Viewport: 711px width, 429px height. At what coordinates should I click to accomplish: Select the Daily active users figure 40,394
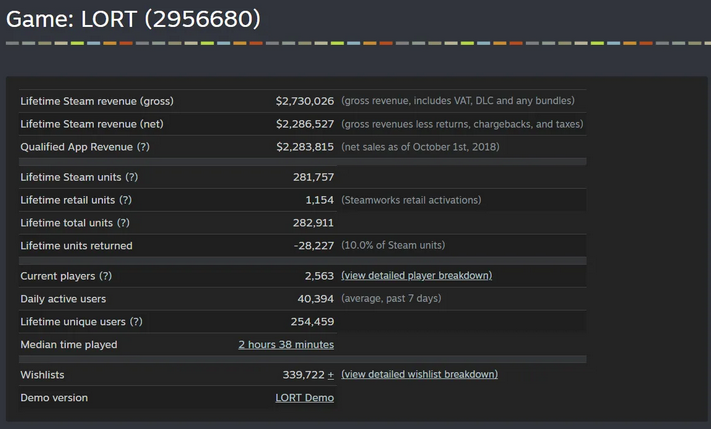[313, 299]
